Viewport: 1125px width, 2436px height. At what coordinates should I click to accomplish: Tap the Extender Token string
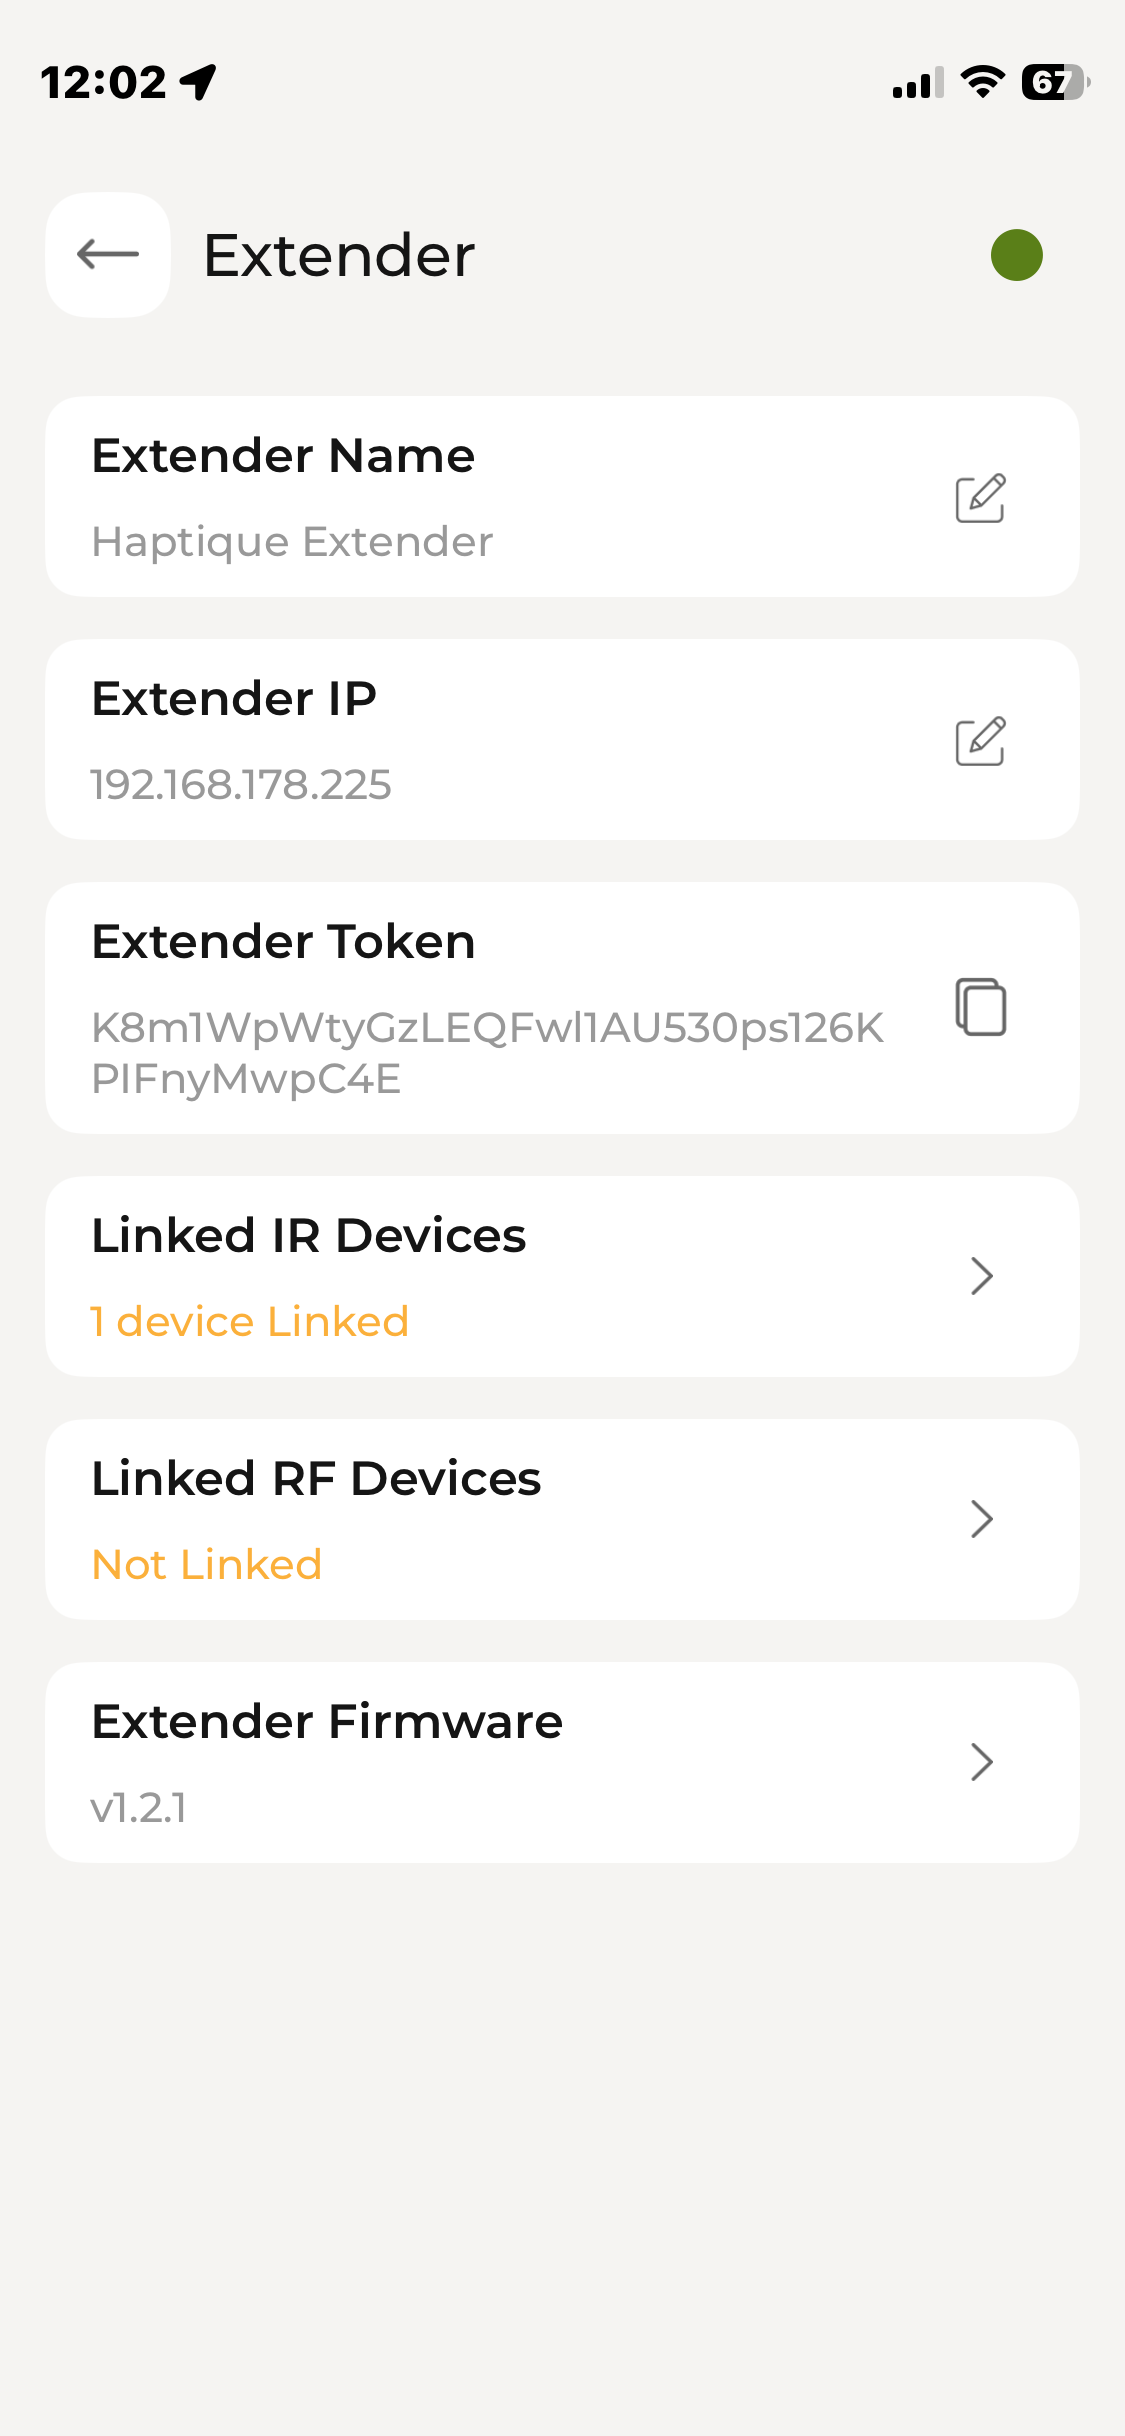487,1053
